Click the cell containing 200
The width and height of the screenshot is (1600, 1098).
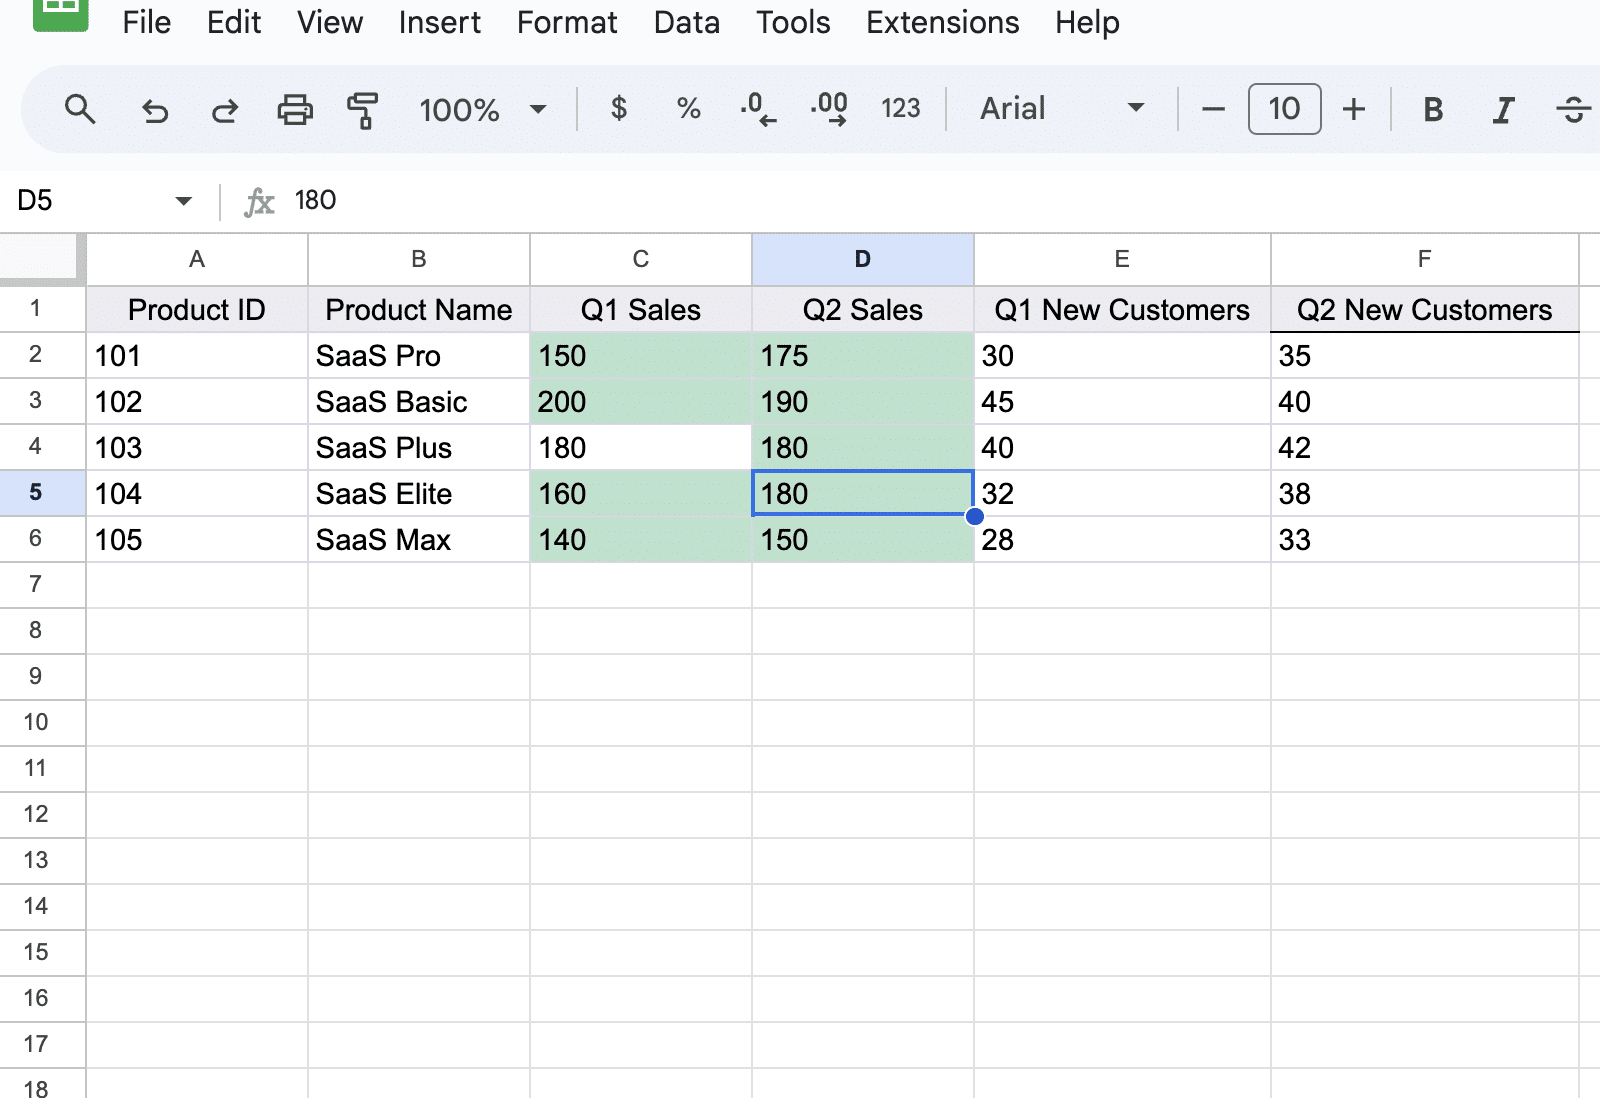pos(641,402)
